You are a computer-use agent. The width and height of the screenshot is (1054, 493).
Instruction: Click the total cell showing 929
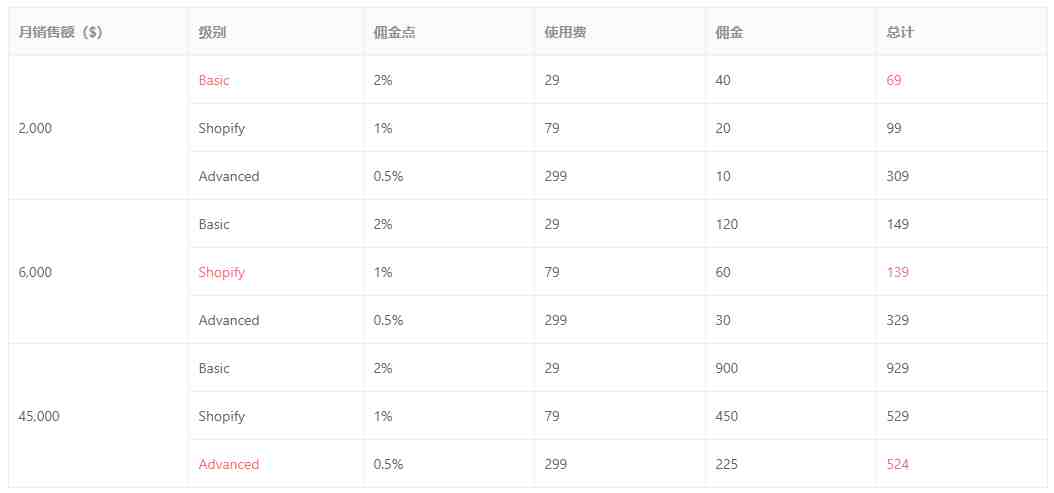898,368
